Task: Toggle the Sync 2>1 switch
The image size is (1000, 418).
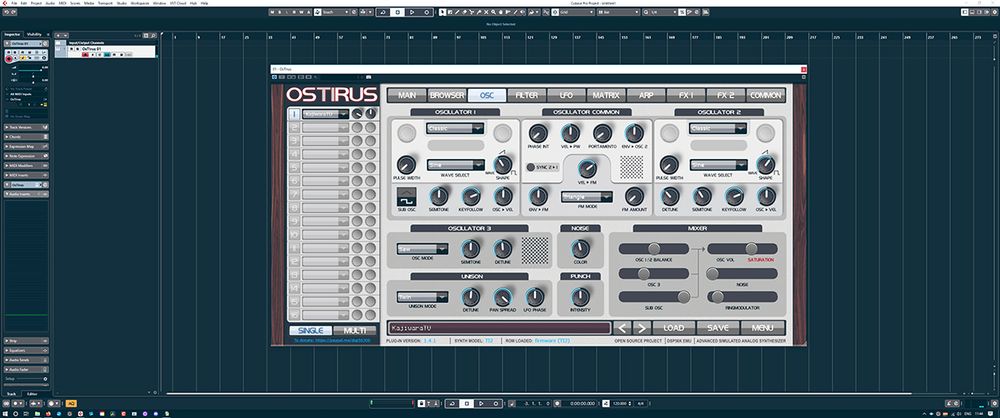Action: (531, 167)
